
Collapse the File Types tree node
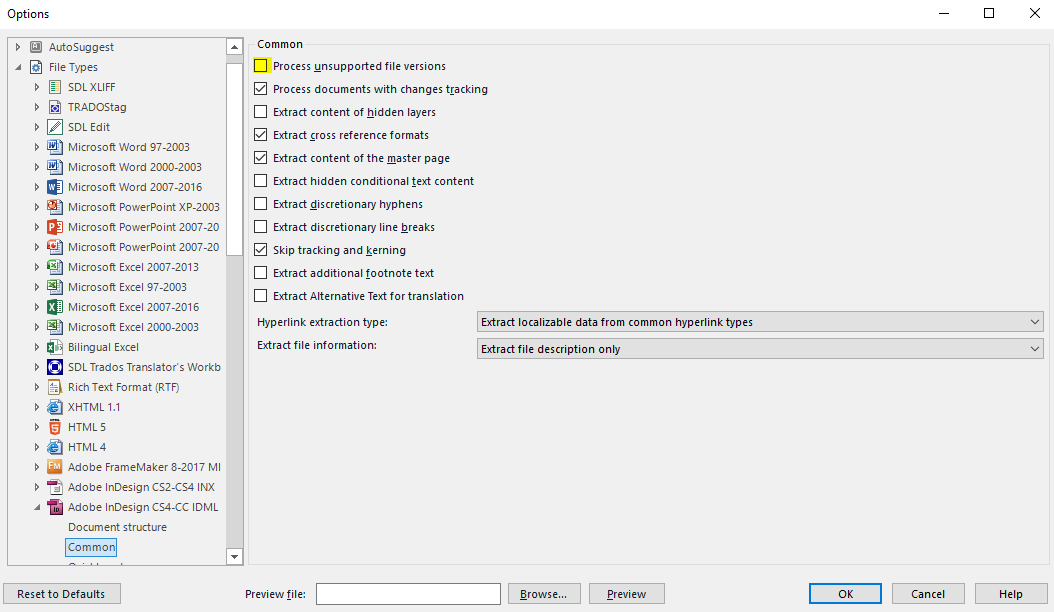click(18, 67)
